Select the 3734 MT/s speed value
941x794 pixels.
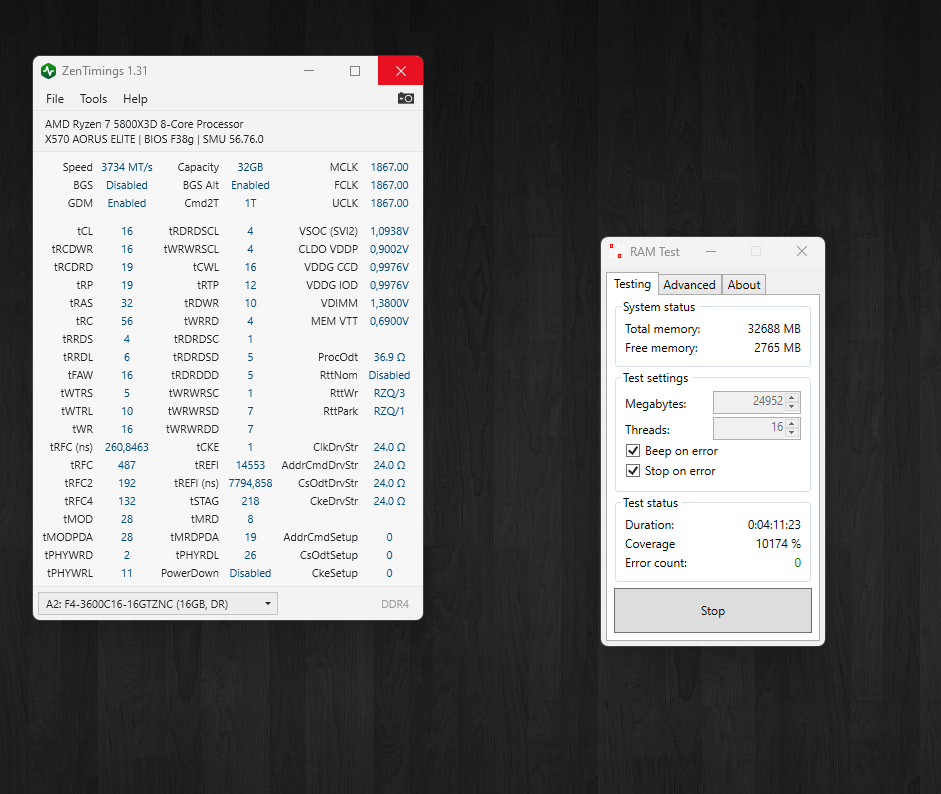pyautogui.click(x=127, y=167)
